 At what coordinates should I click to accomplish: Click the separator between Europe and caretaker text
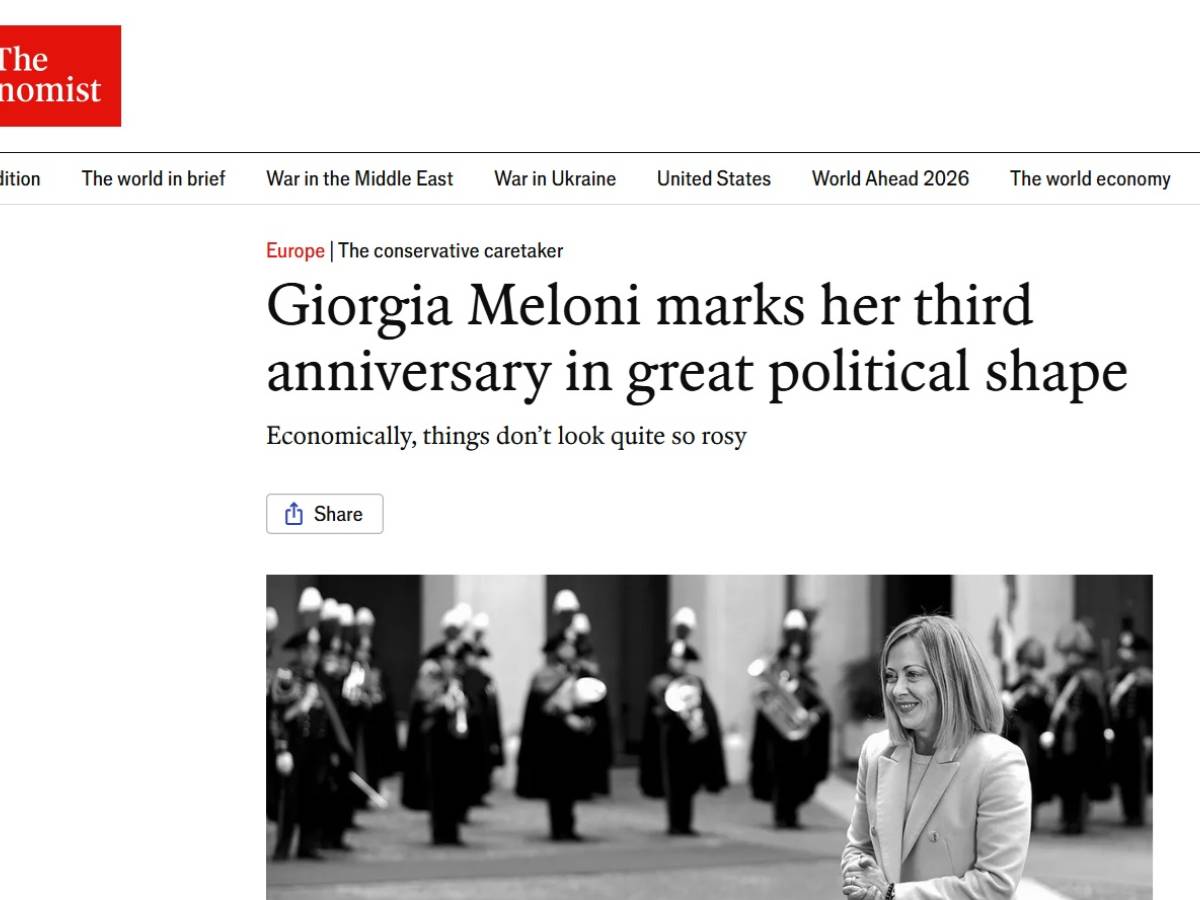pyautogui.click(x=330, y=251)
